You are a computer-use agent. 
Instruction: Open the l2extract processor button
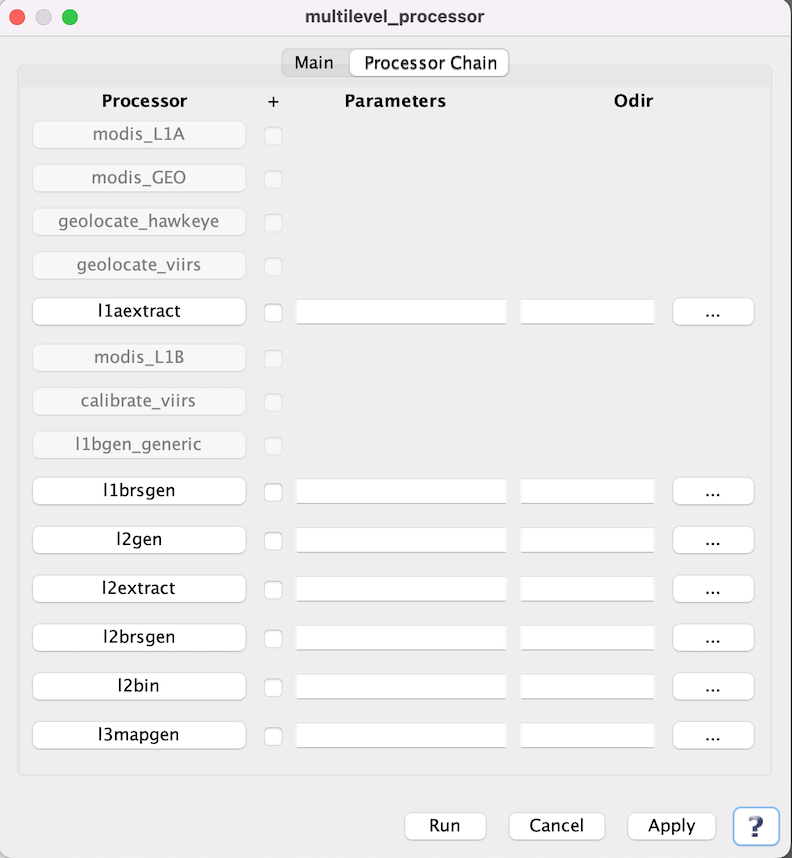click(139, 589)
